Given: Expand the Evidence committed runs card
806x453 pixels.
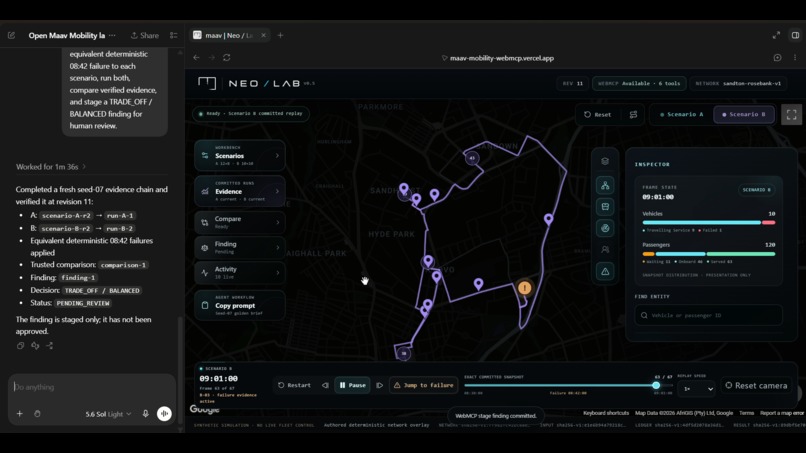Looking at the screenshot, I should coord(240,191).
